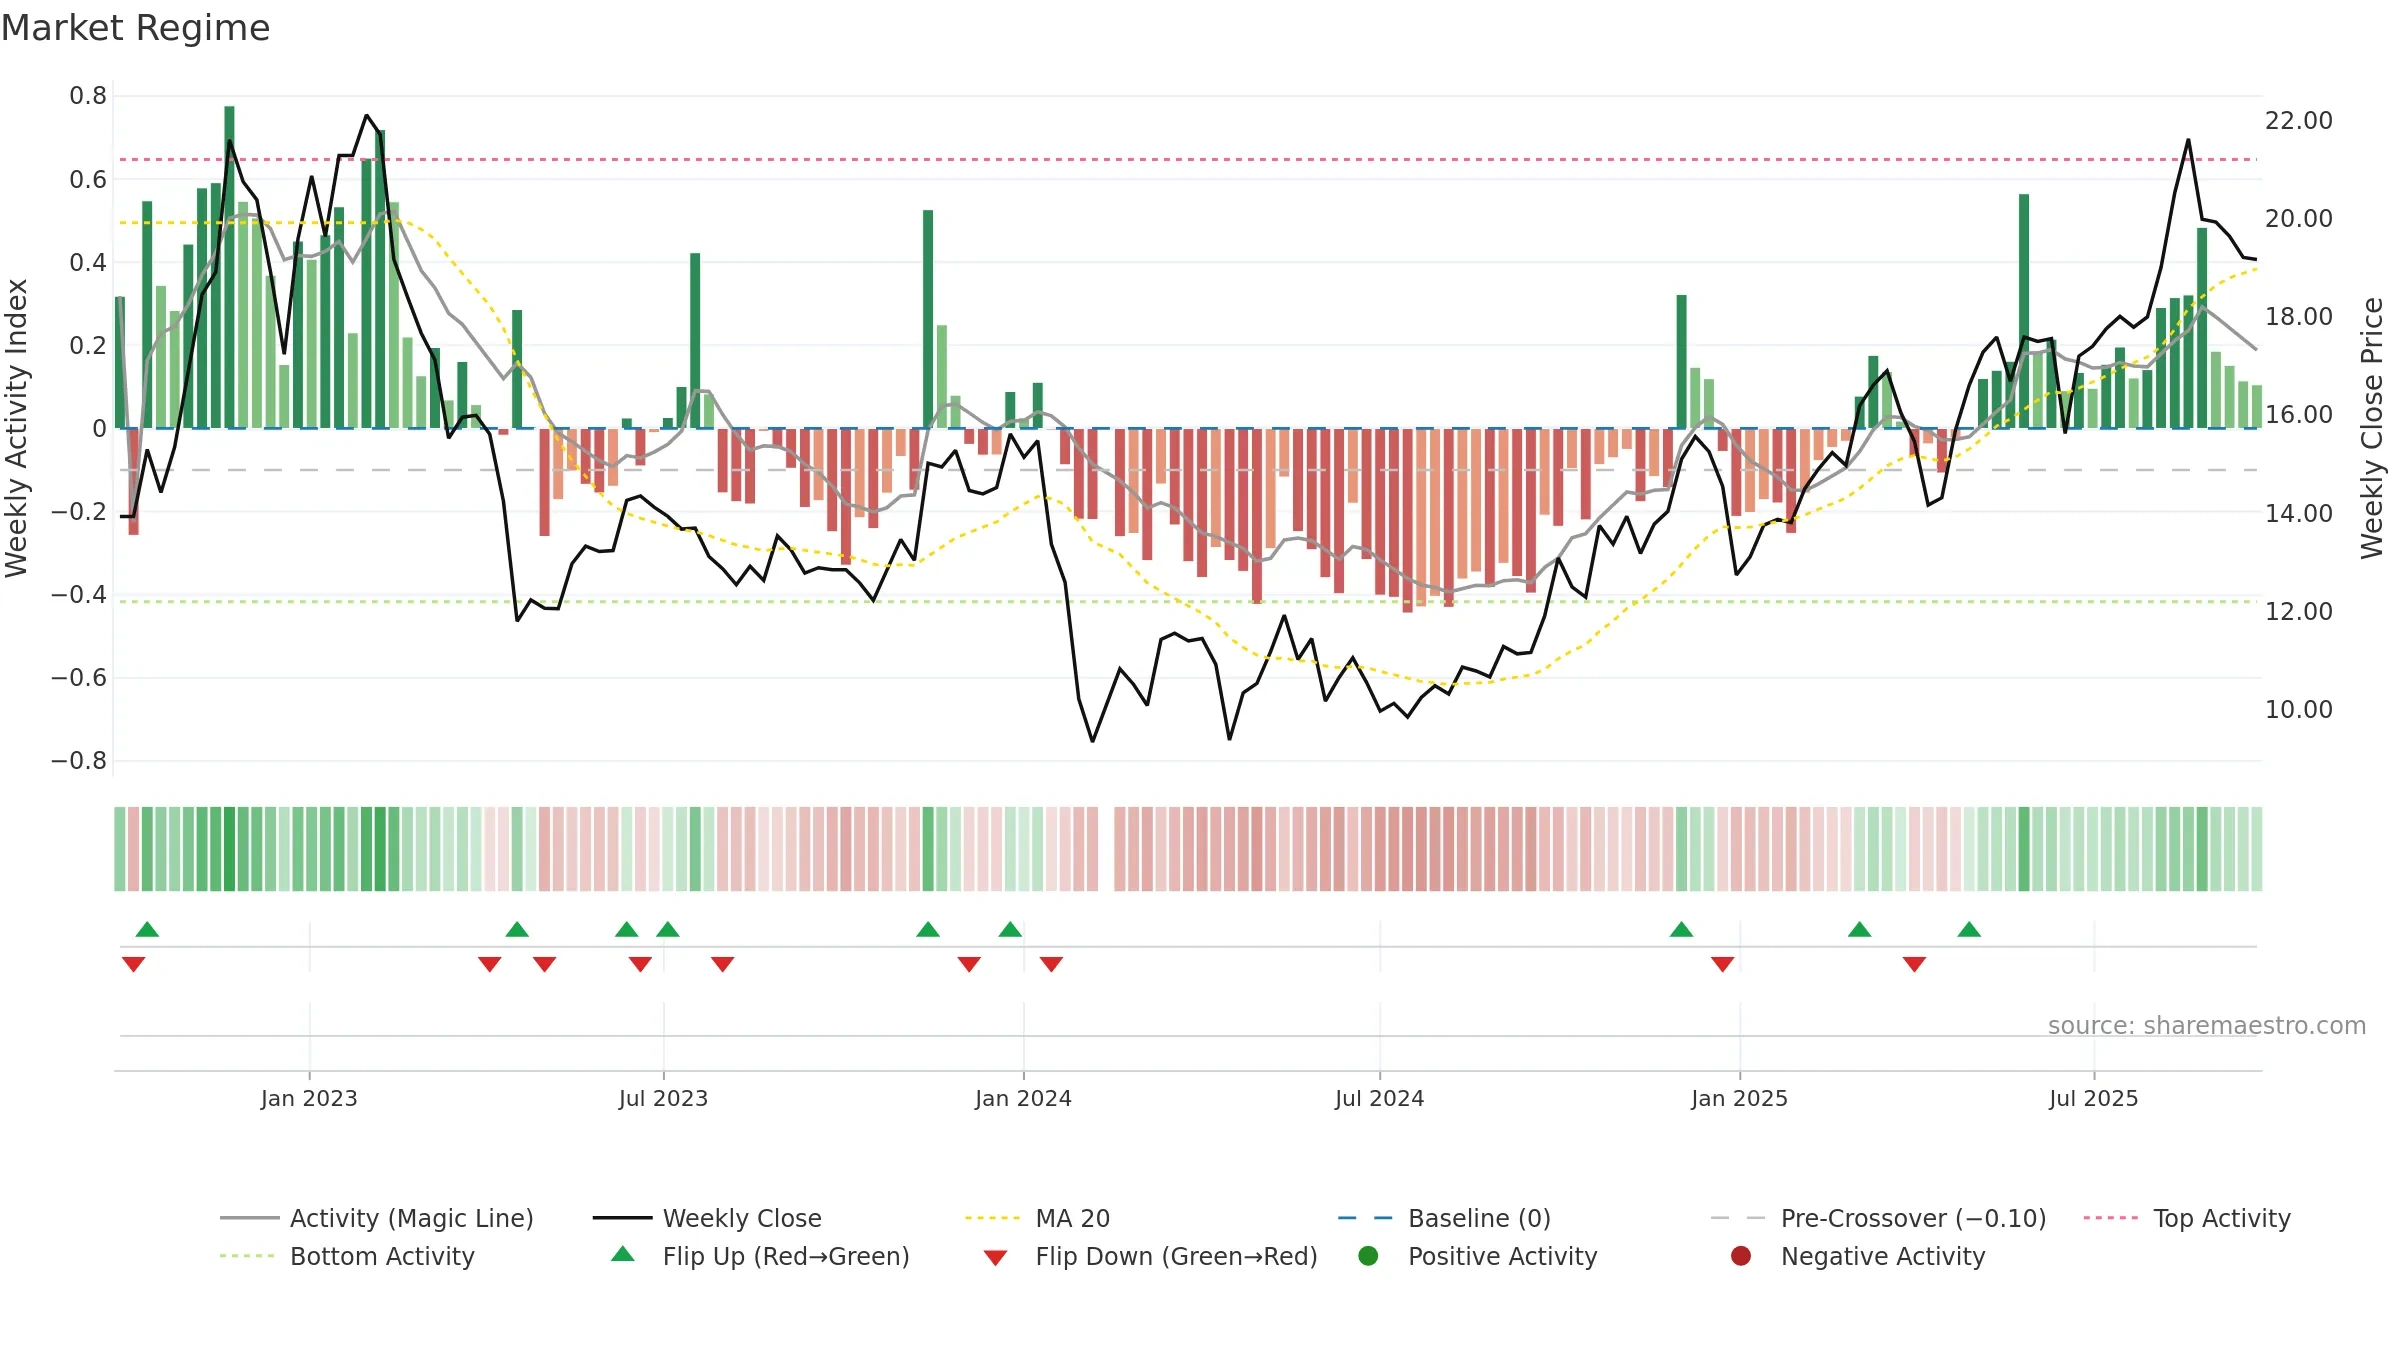Toggle the Weekly Close legend entry
Viewport: 2400px width, 1350px height.
(707, 1218)
